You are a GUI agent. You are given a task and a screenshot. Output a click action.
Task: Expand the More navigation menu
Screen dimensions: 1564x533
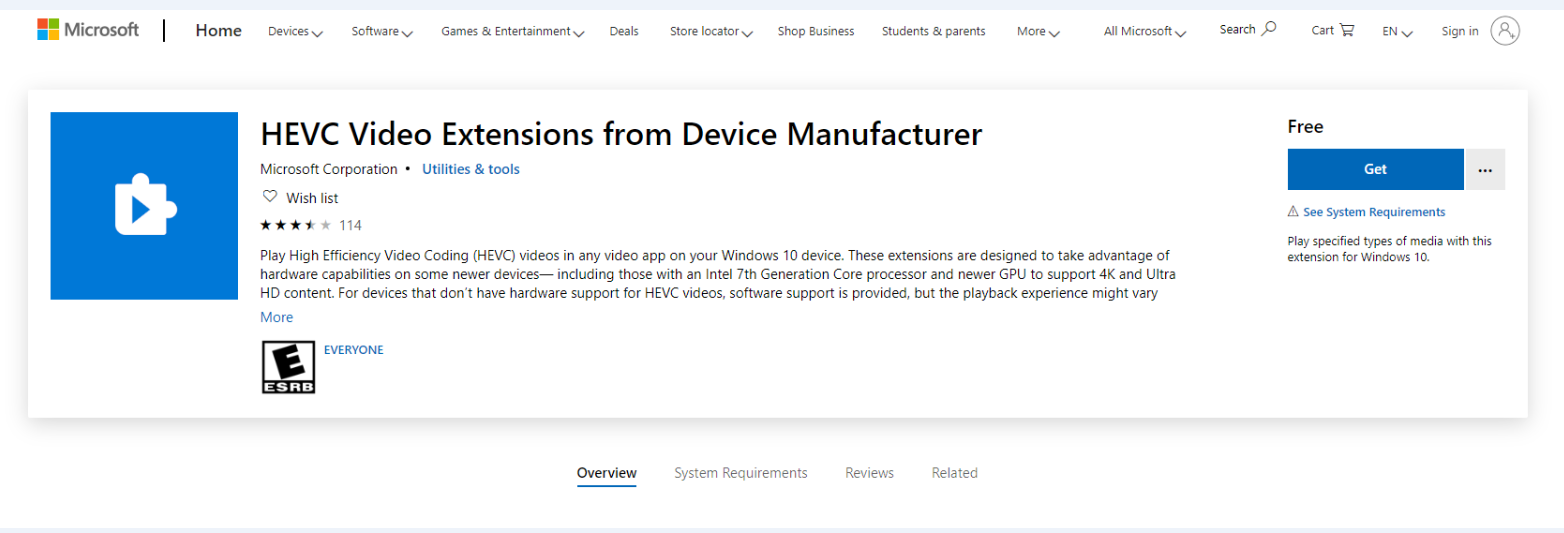(x=1038, y=31)
